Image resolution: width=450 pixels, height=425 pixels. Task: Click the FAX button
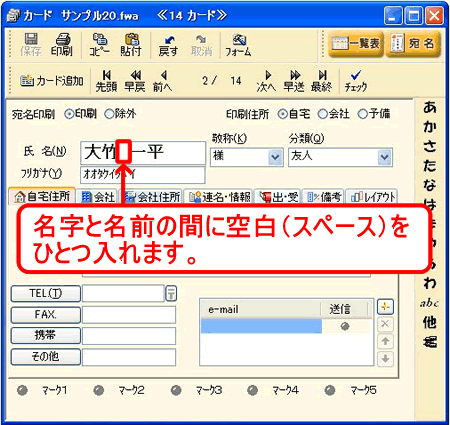click(46, 315)
